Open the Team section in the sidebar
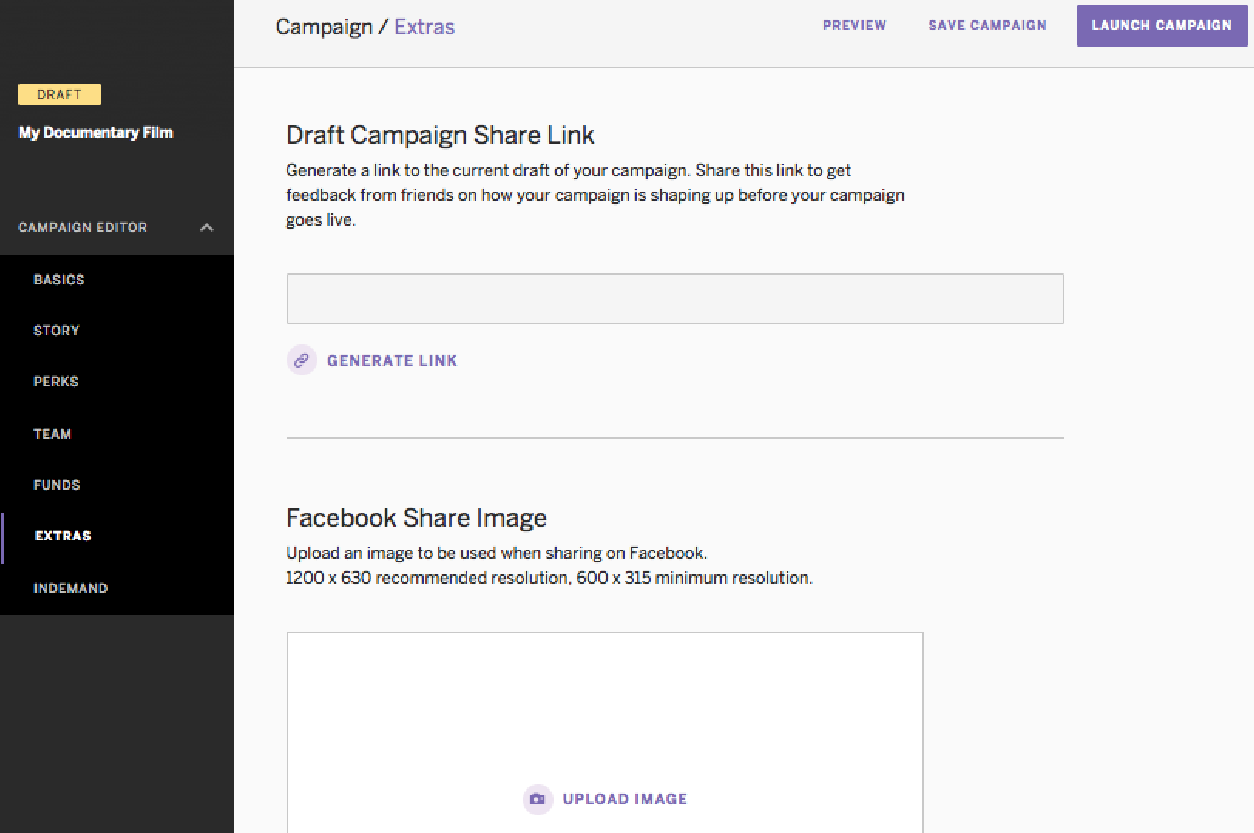This screenshot has height=833, width=1254. coord(52,433)
